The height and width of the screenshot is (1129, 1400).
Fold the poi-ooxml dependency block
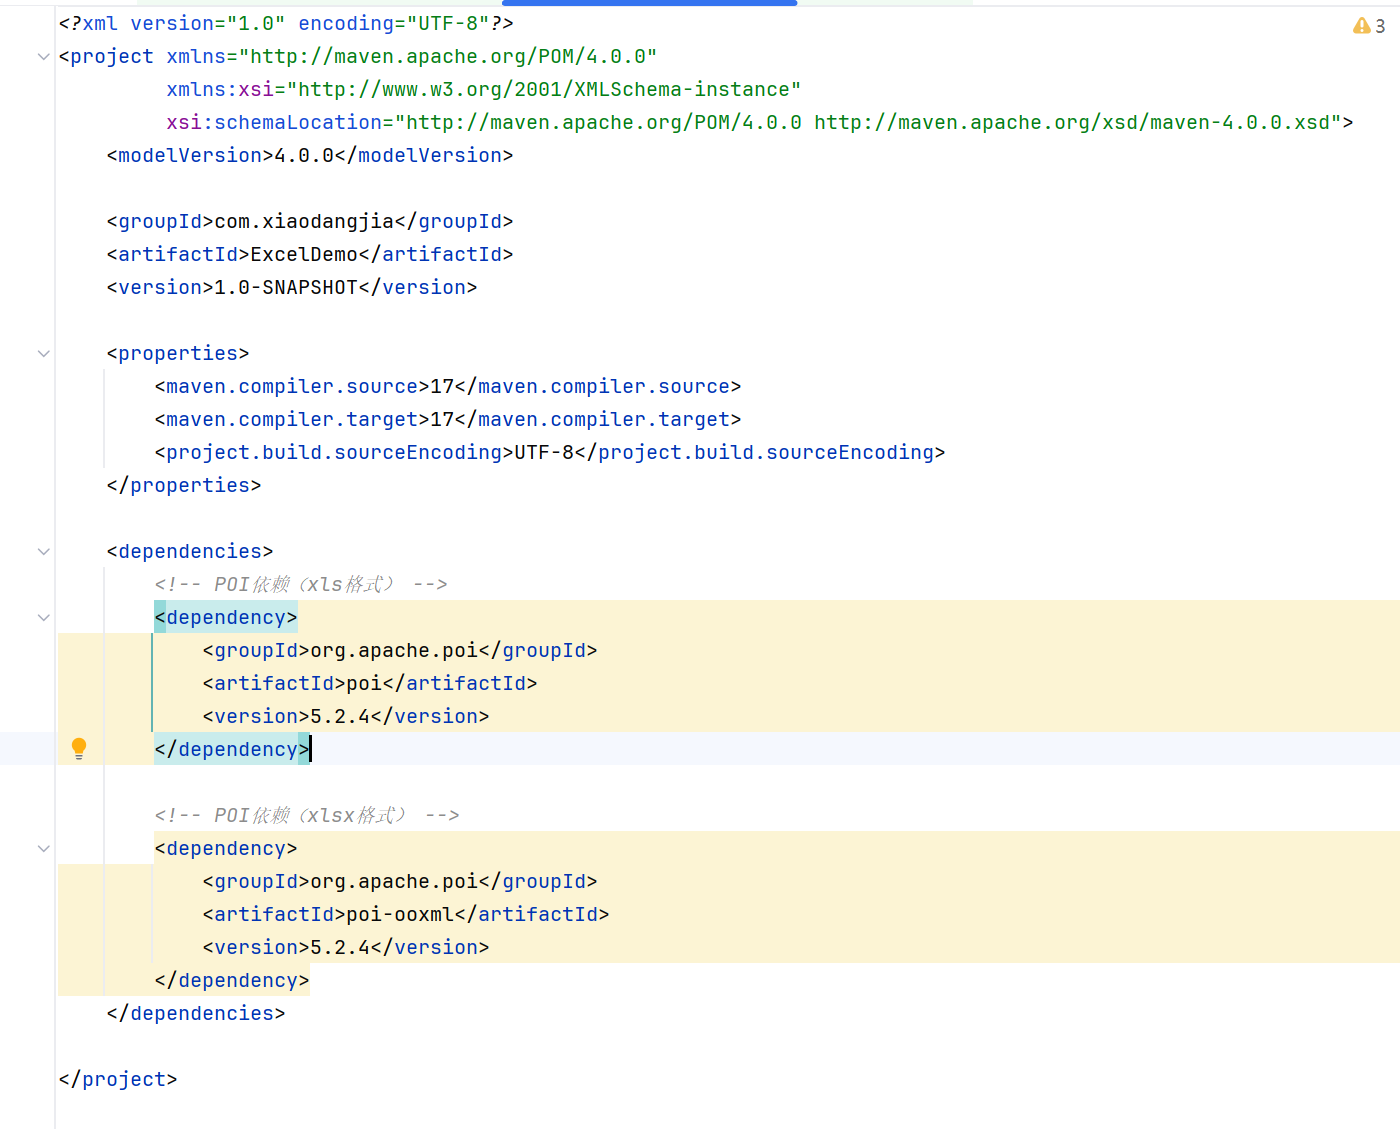pos(43,849)
